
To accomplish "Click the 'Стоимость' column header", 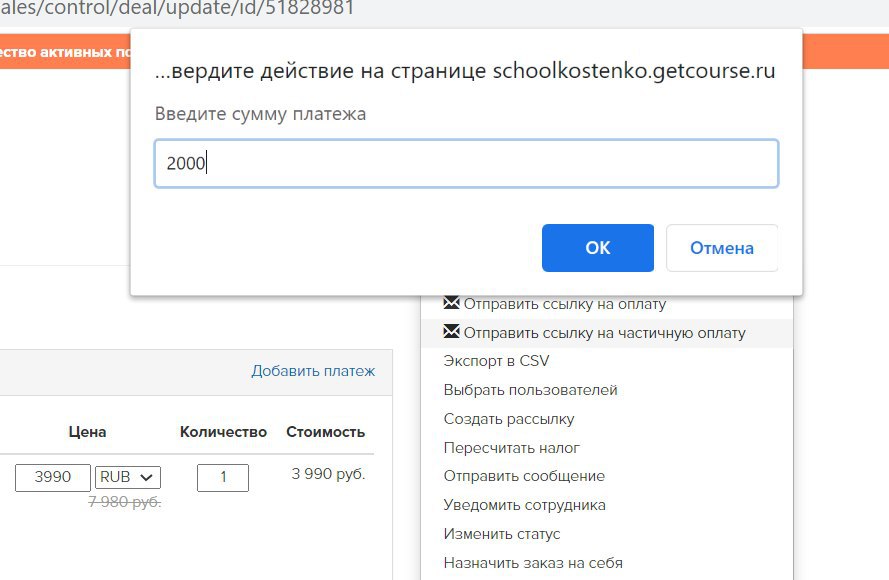I will [325, 432].
